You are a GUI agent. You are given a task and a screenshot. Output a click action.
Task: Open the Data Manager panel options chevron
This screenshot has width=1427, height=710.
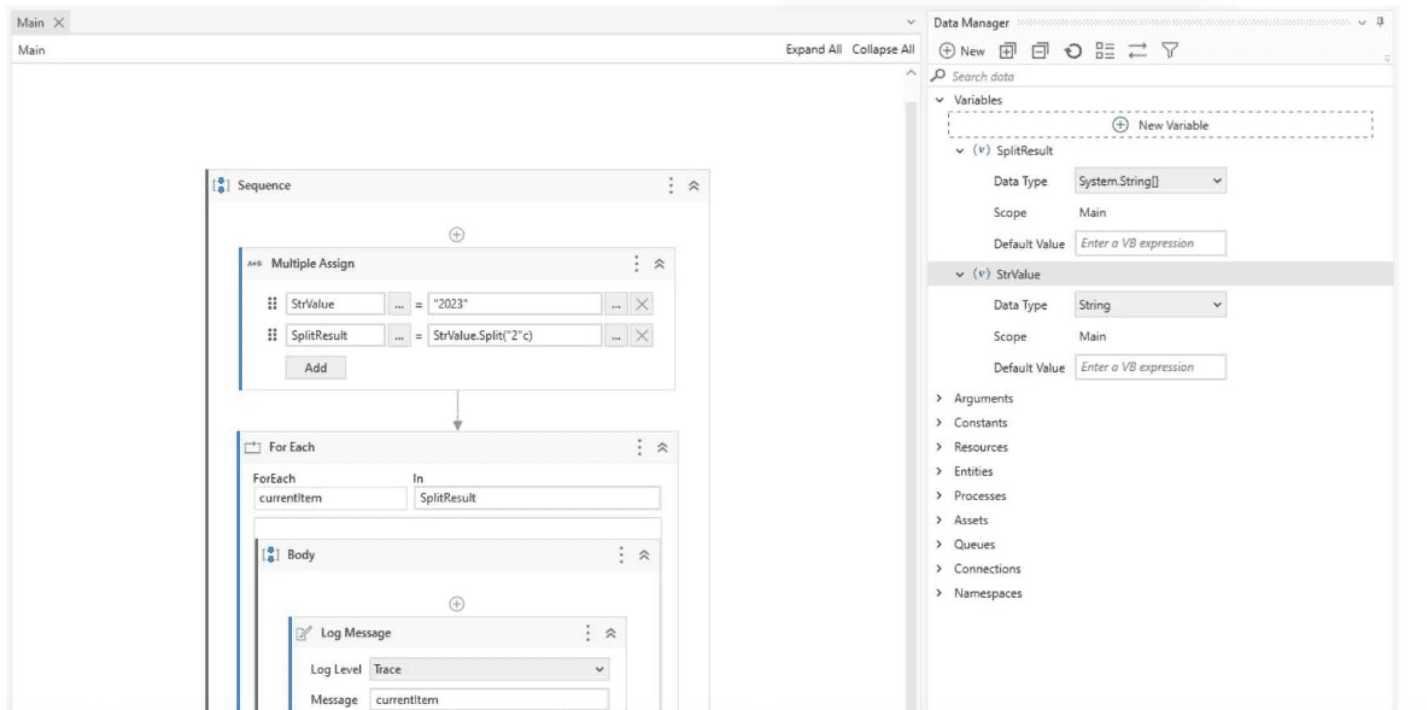(x=1364, y=22)
